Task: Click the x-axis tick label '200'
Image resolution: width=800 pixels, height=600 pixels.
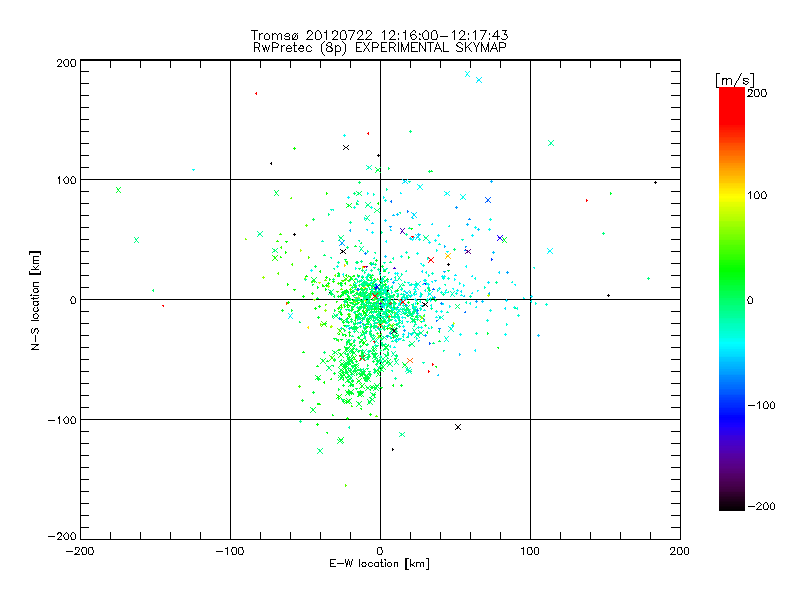Action: (680, 552)
